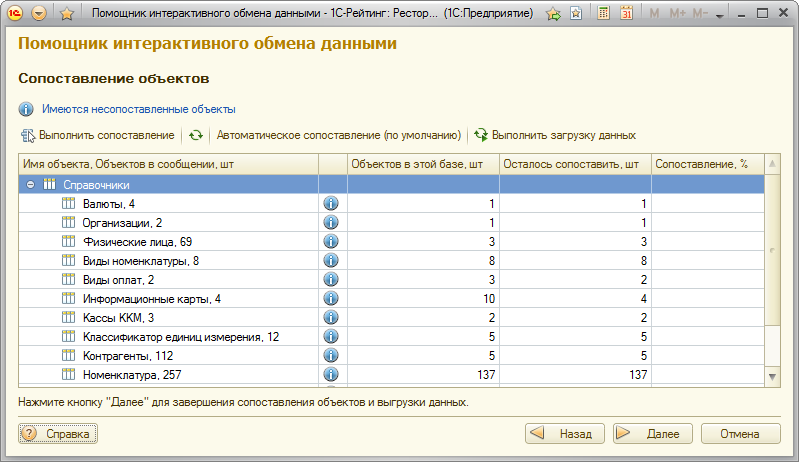Click the table scrollbar down arrow
The image size is (799, 462).
click(772, 375)
